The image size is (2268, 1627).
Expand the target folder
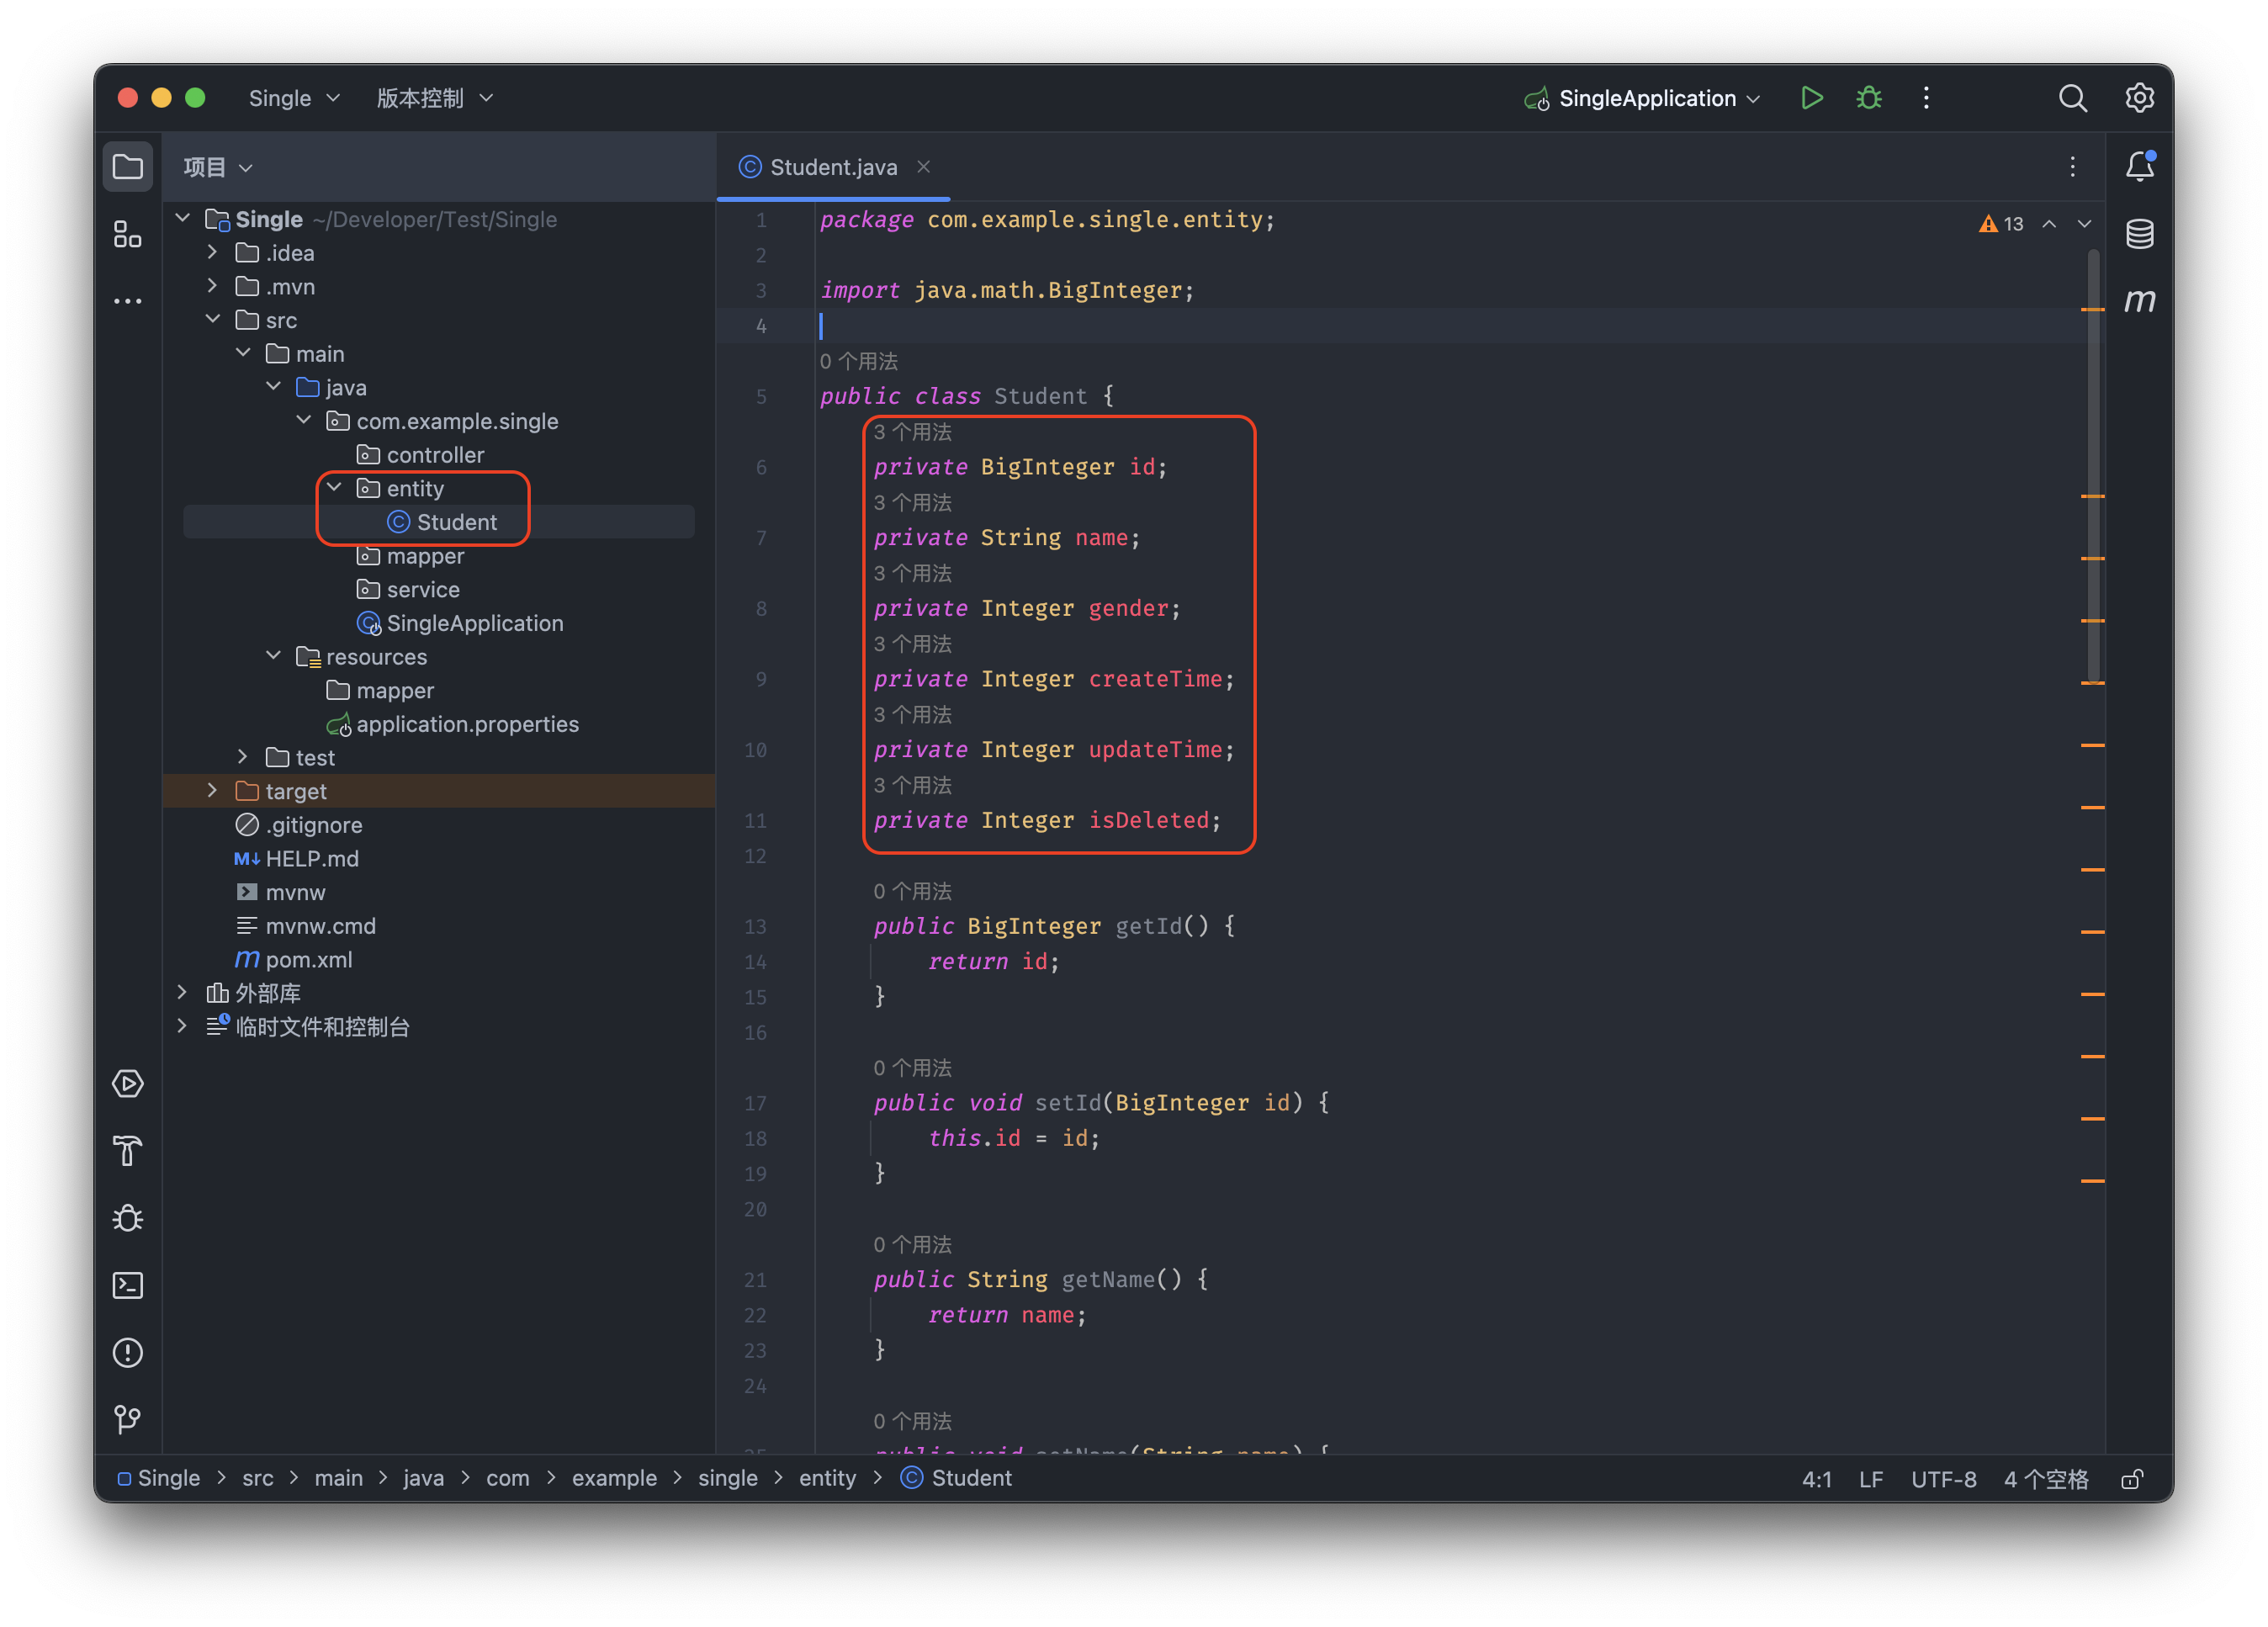tap(212, 791)
